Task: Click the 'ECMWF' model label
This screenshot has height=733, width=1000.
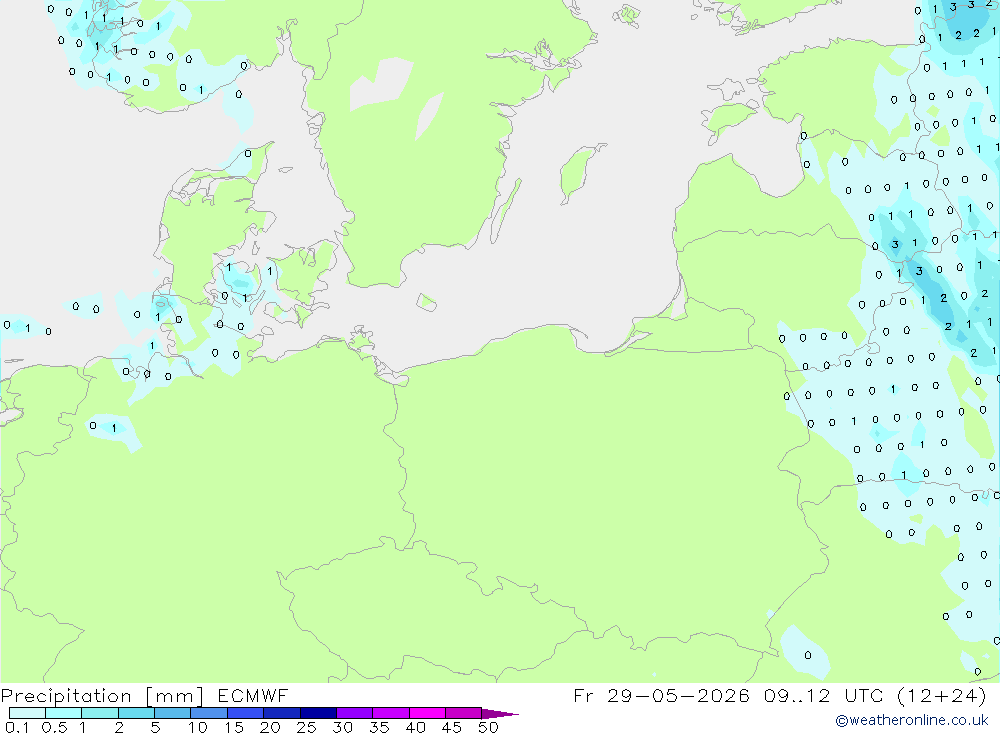Action: point(253,695)
